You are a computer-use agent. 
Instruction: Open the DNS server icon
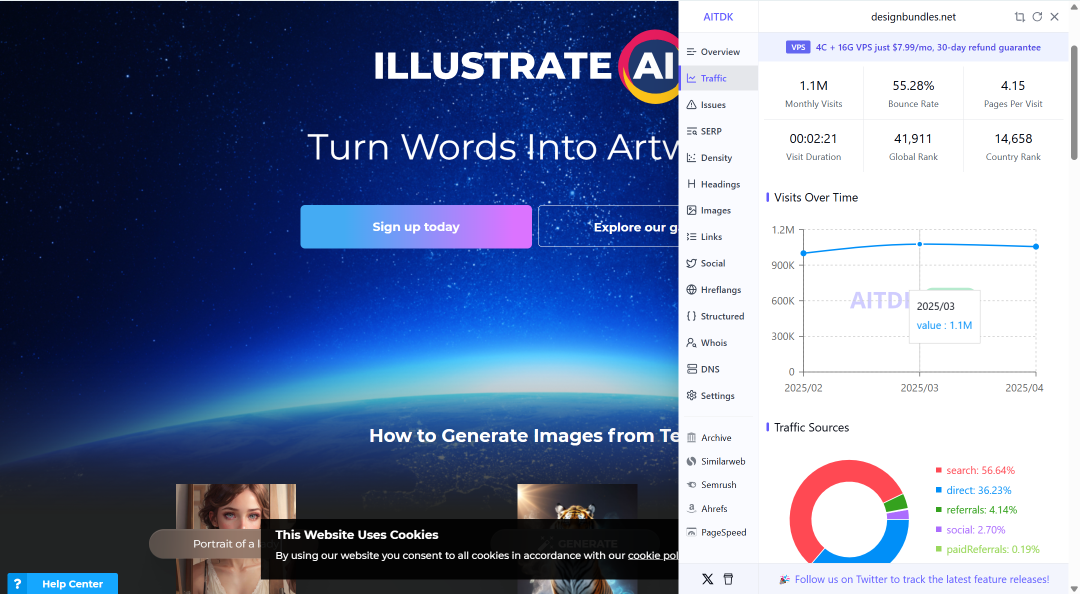coord(691,369)
